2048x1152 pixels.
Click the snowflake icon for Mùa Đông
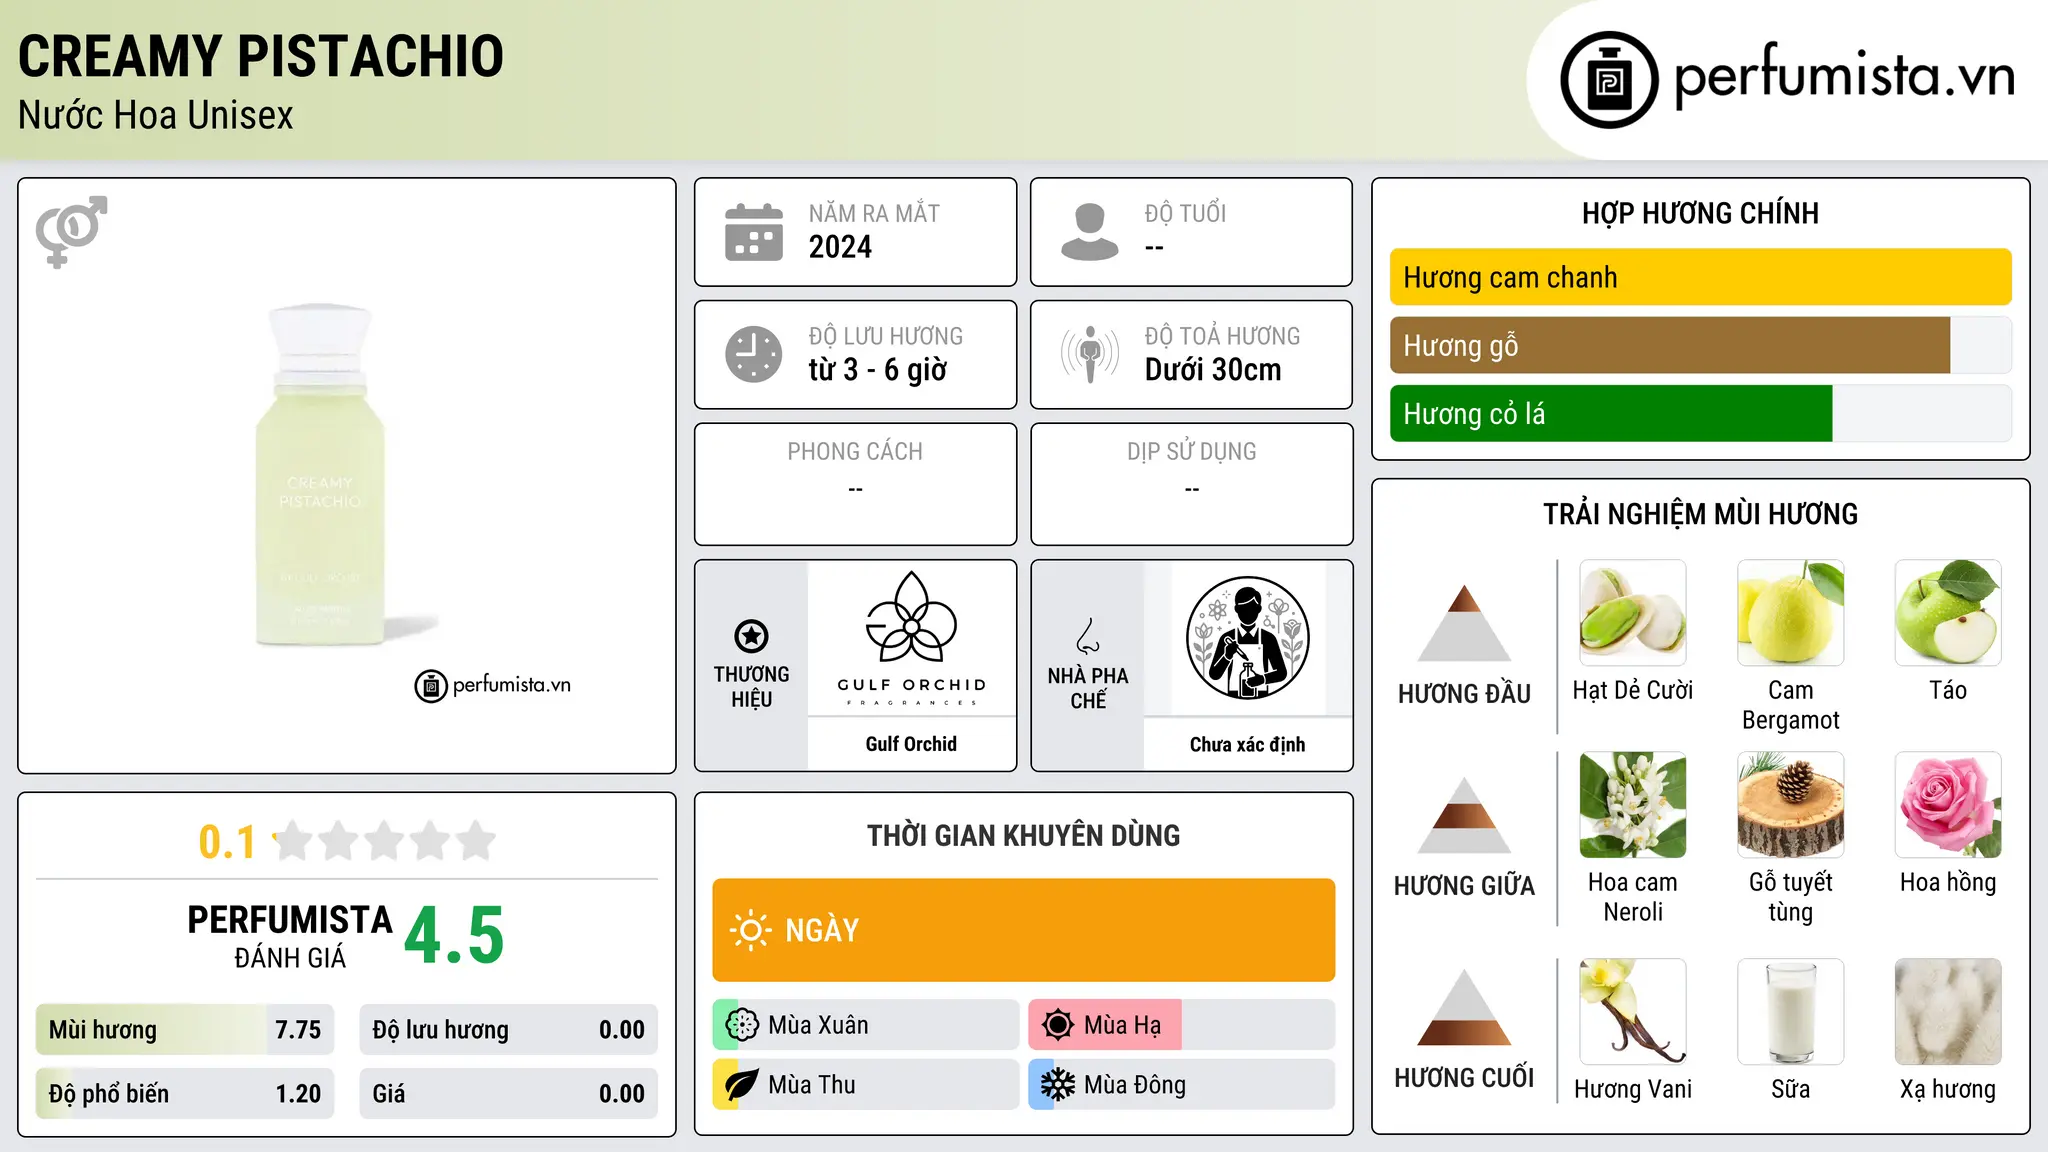[1058, 1085]
